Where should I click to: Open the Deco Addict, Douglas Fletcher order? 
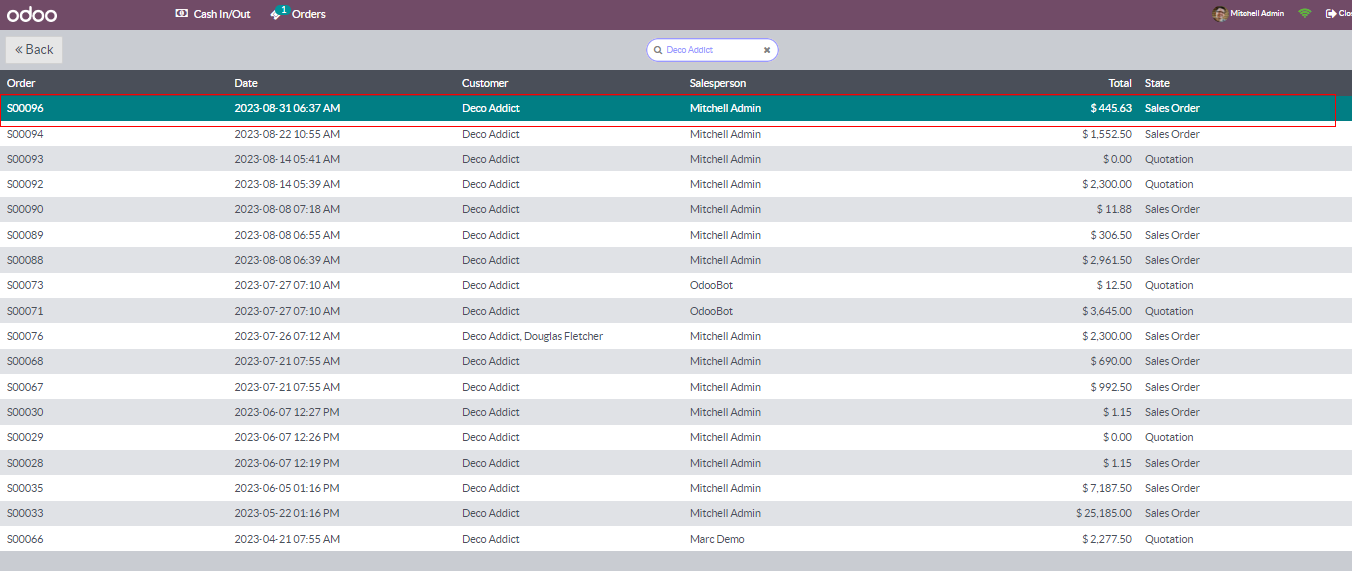coord(532,336)
